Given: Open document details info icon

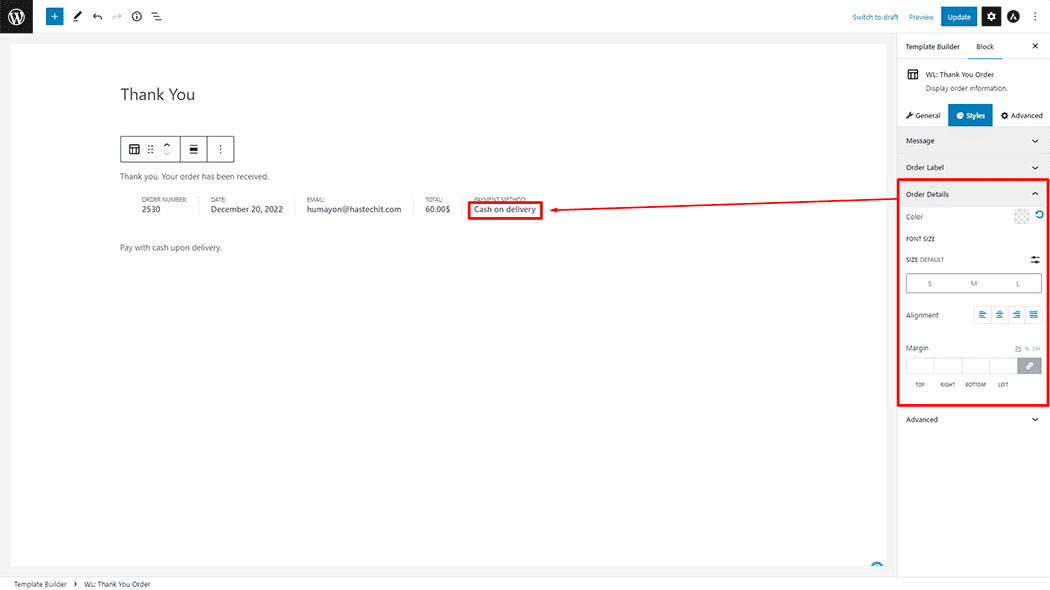Looking at the screenshot, I should click(x=137, y=17).
